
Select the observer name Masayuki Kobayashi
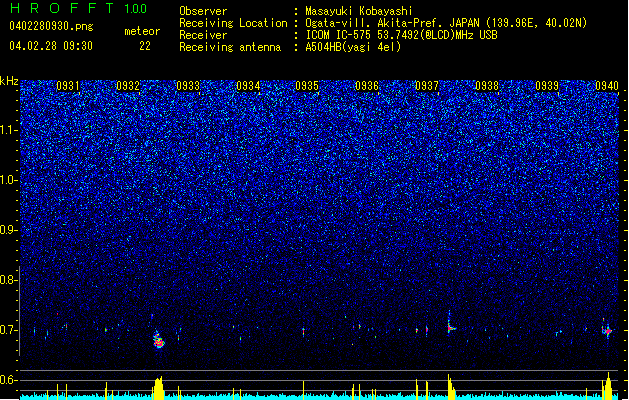pos(359,11)
